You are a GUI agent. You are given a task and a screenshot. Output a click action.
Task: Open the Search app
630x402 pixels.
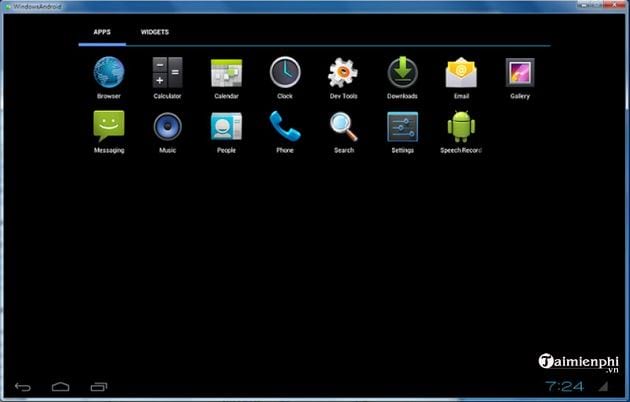343,127
